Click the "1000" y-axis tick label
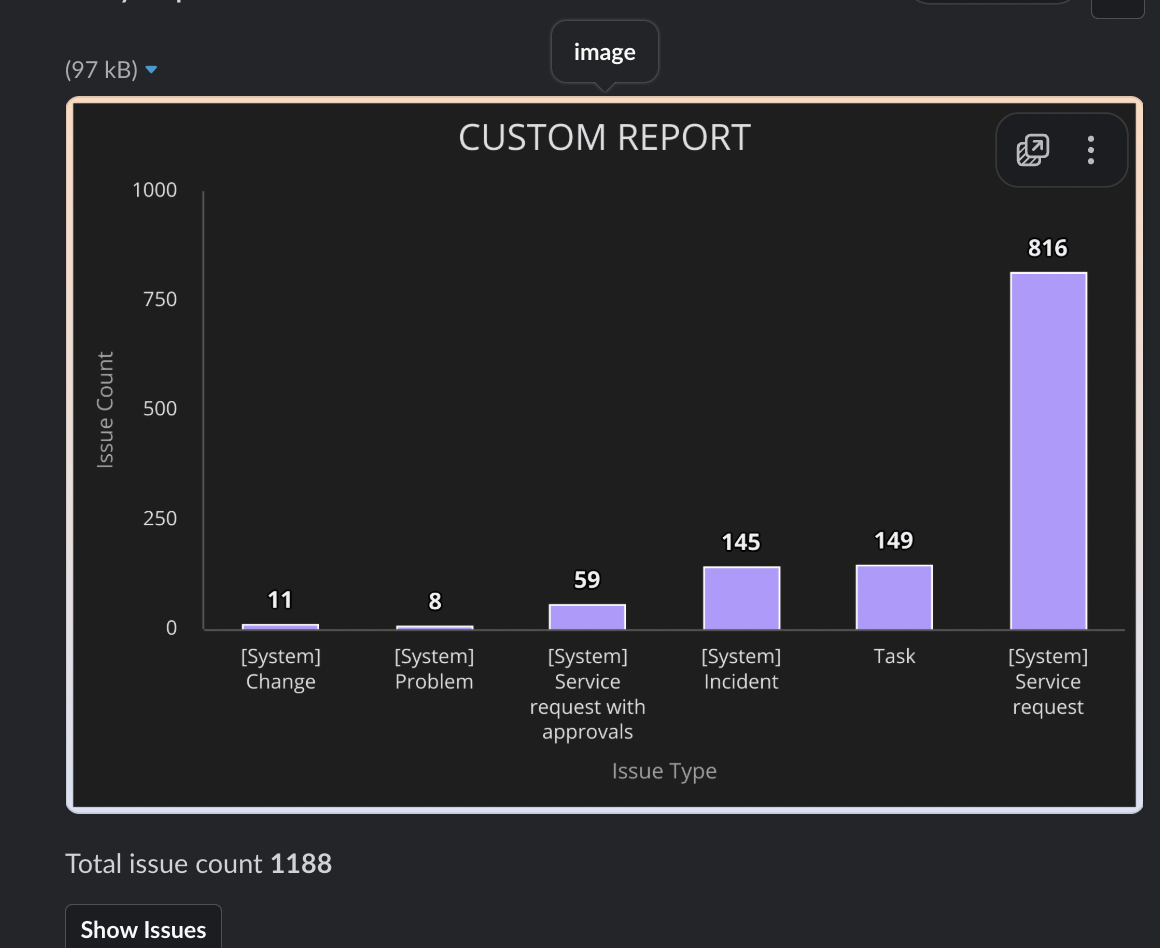Screen dimensions: 1160x948 [155, 190]
